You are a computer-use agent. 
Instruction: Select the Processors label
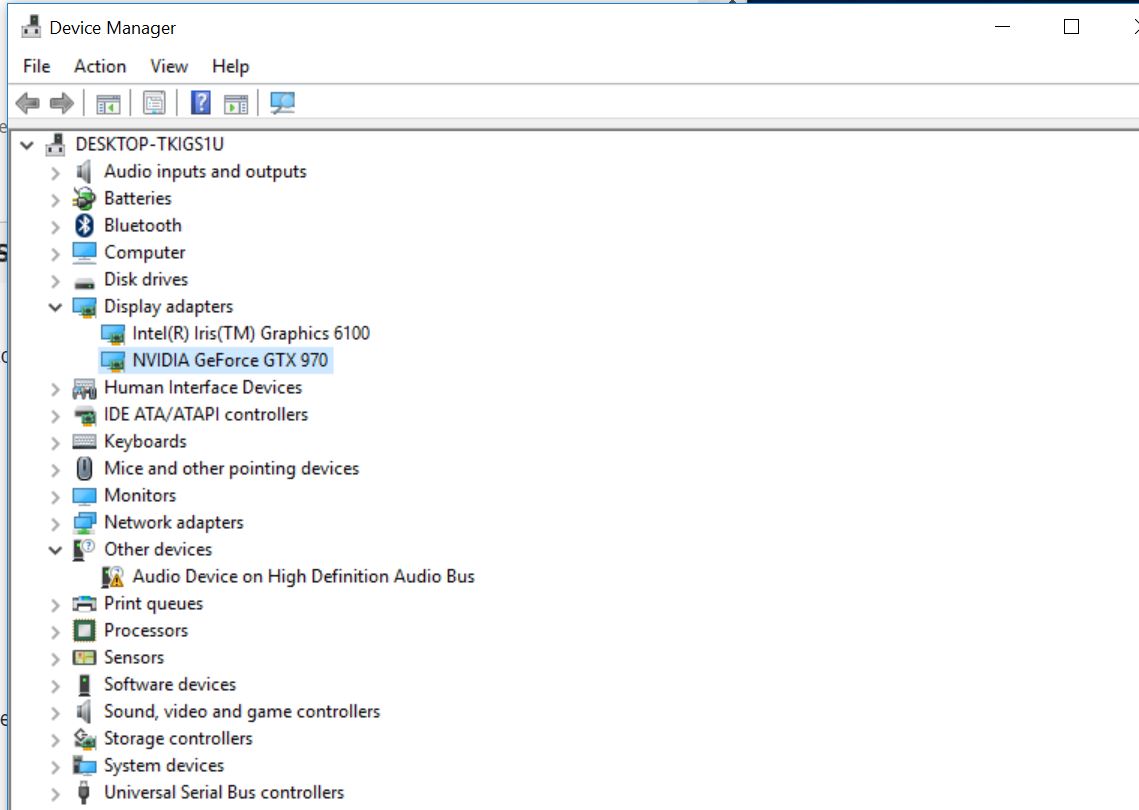click(x=145, y=631)
